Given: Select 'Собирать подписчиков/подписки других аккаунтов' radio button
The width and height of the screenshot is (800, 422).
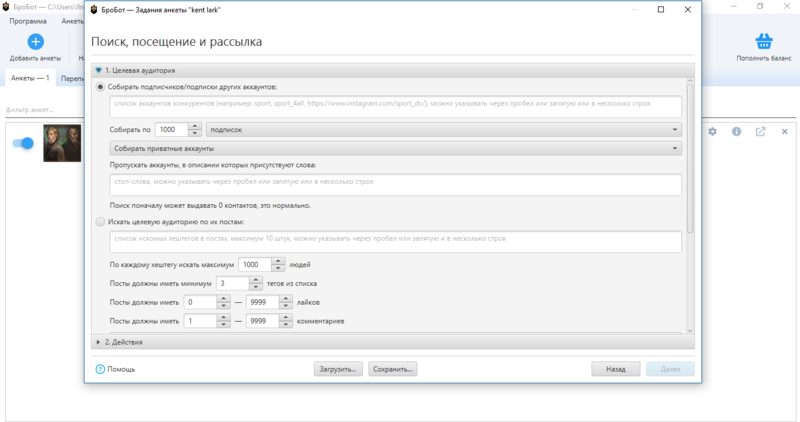Looking at the screenshot, I should [x=100, y=87].
